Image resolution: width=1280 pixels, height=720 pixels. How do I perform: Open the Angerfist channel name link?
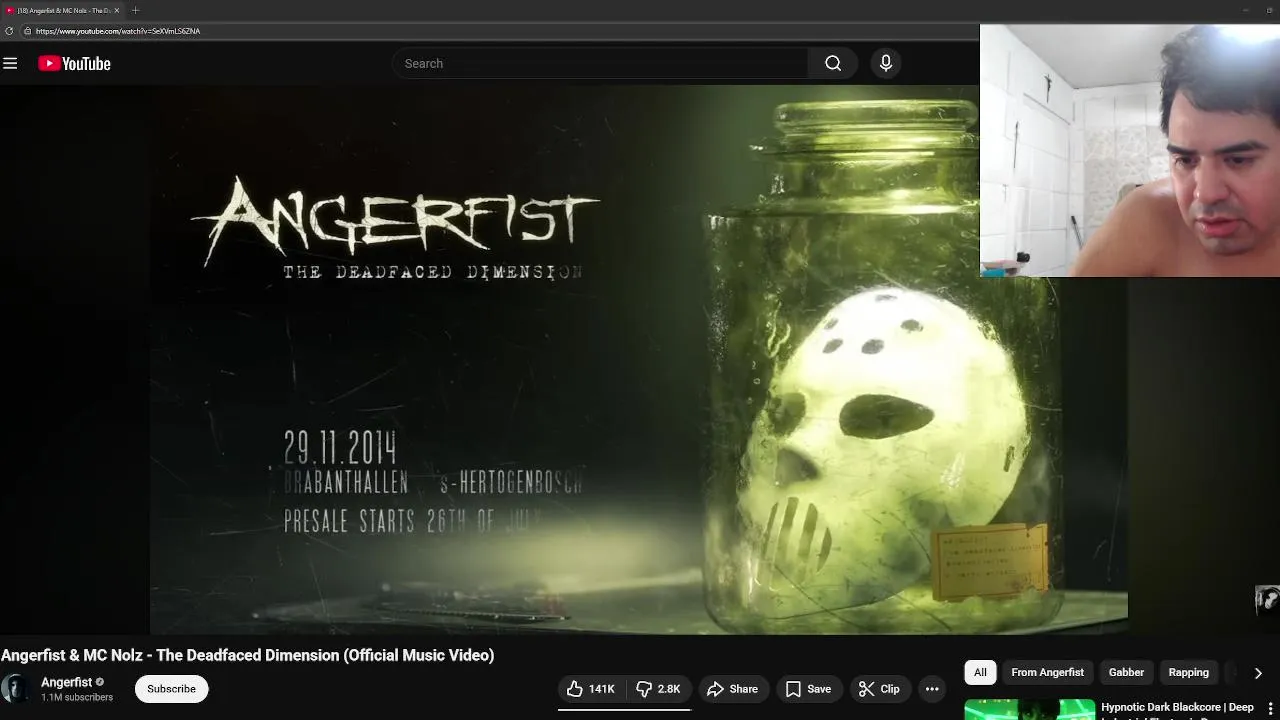coord(66,682)
